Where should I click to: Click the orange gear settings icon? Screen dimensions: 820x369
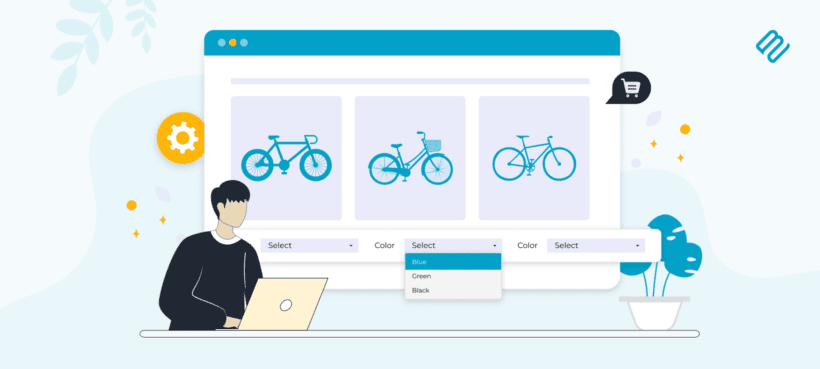[x=182, y=139]
